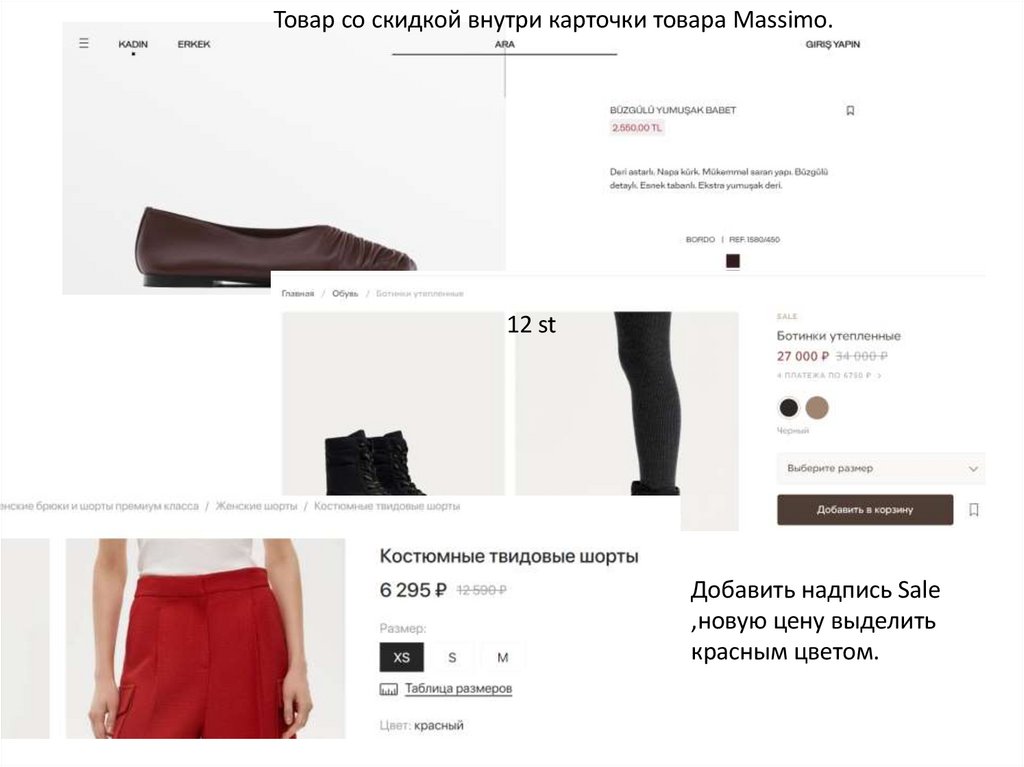Switch to the ERKEK tab
Viewport: 1024px width, 767px height.
(194, 44)
